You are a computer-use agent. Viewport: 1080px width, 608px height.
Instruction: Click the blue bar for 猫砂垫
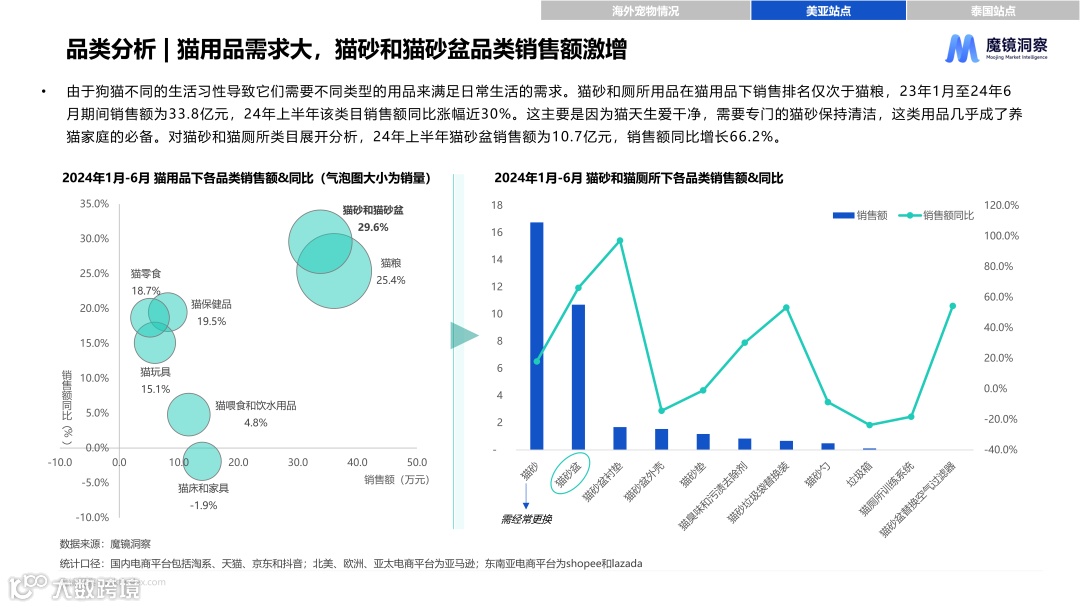click(703, 441)
